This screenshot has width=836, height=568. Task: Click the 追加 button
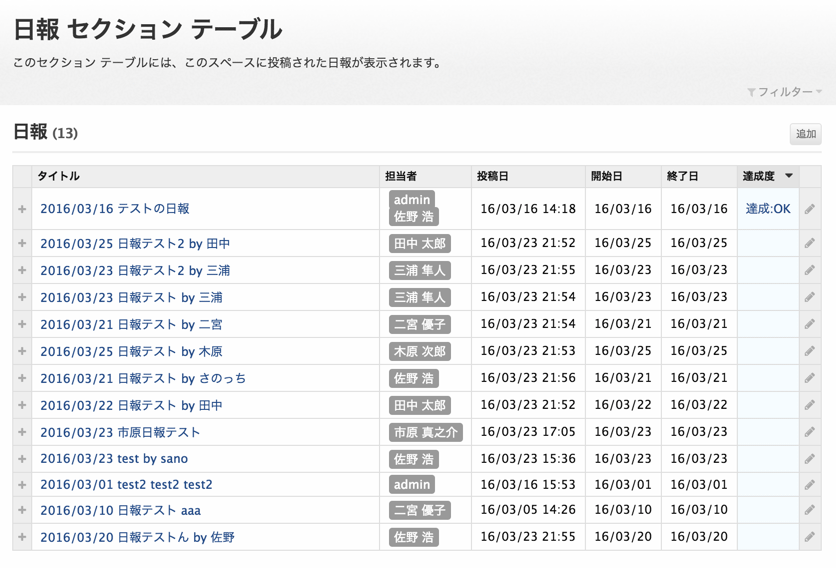click(805, 134)
